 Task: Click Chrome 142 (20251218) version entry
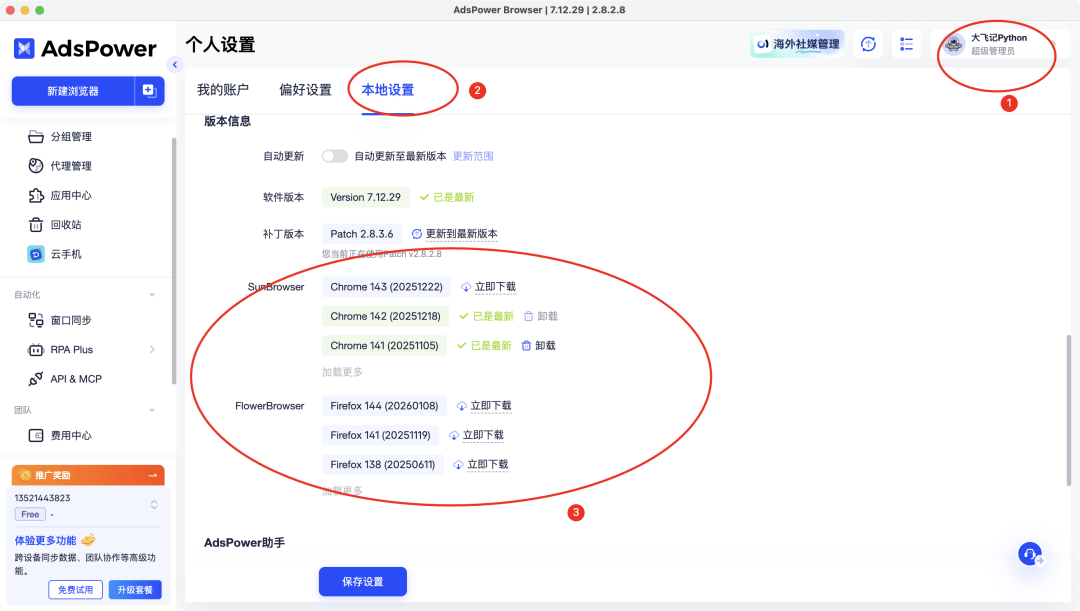[x=385, y=316]
